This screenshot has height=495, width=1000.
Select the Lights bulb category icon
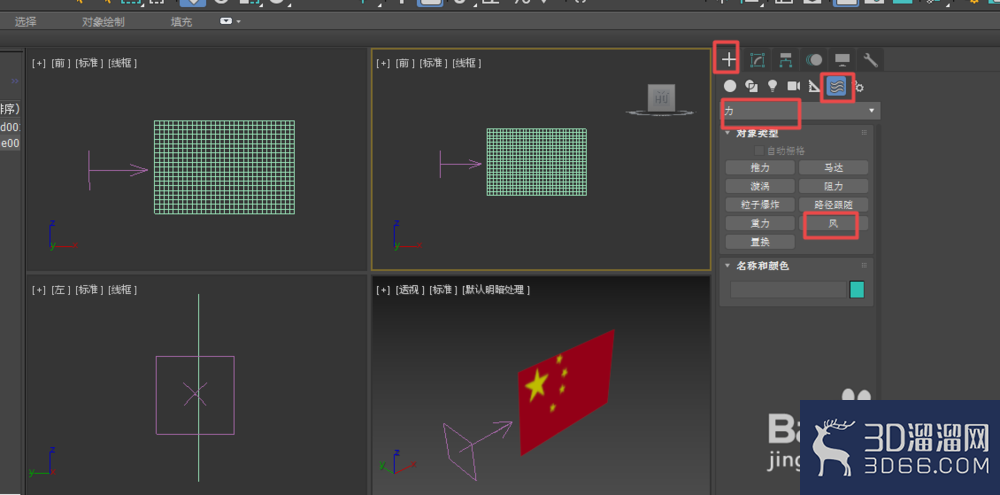[772, 85]
